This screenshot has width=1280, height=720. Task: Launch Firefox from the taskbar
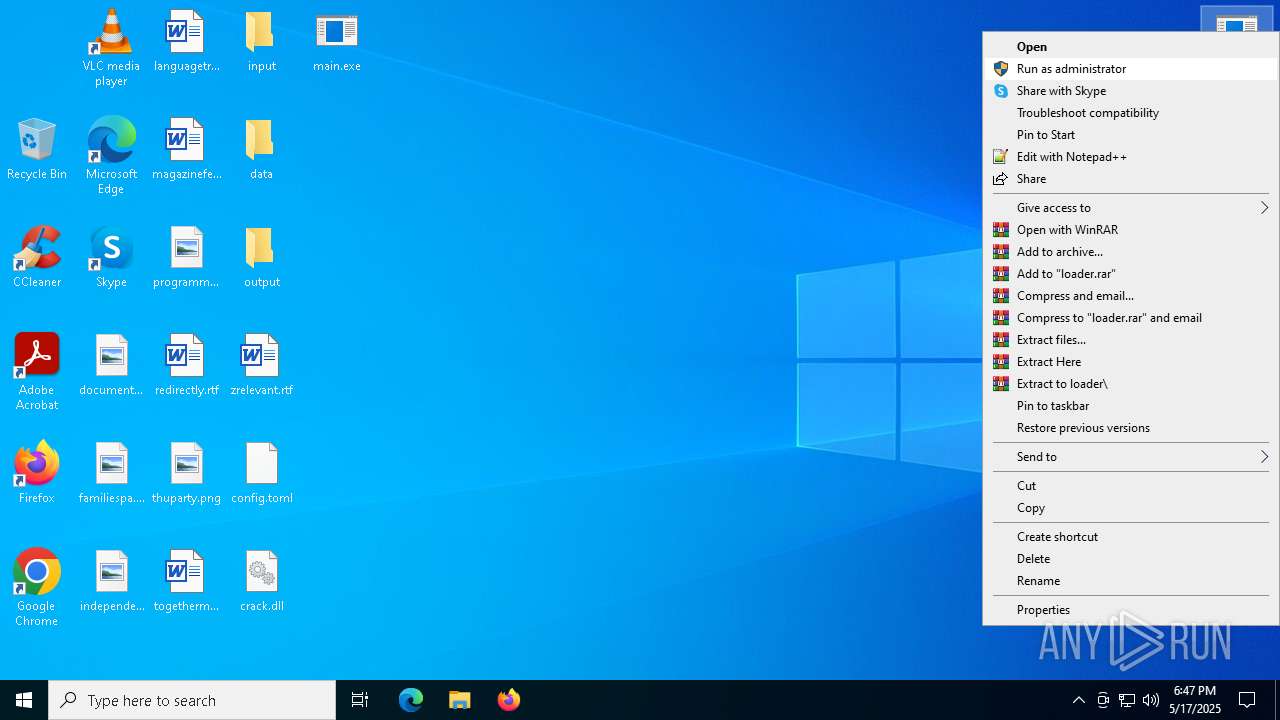(508, 700)
